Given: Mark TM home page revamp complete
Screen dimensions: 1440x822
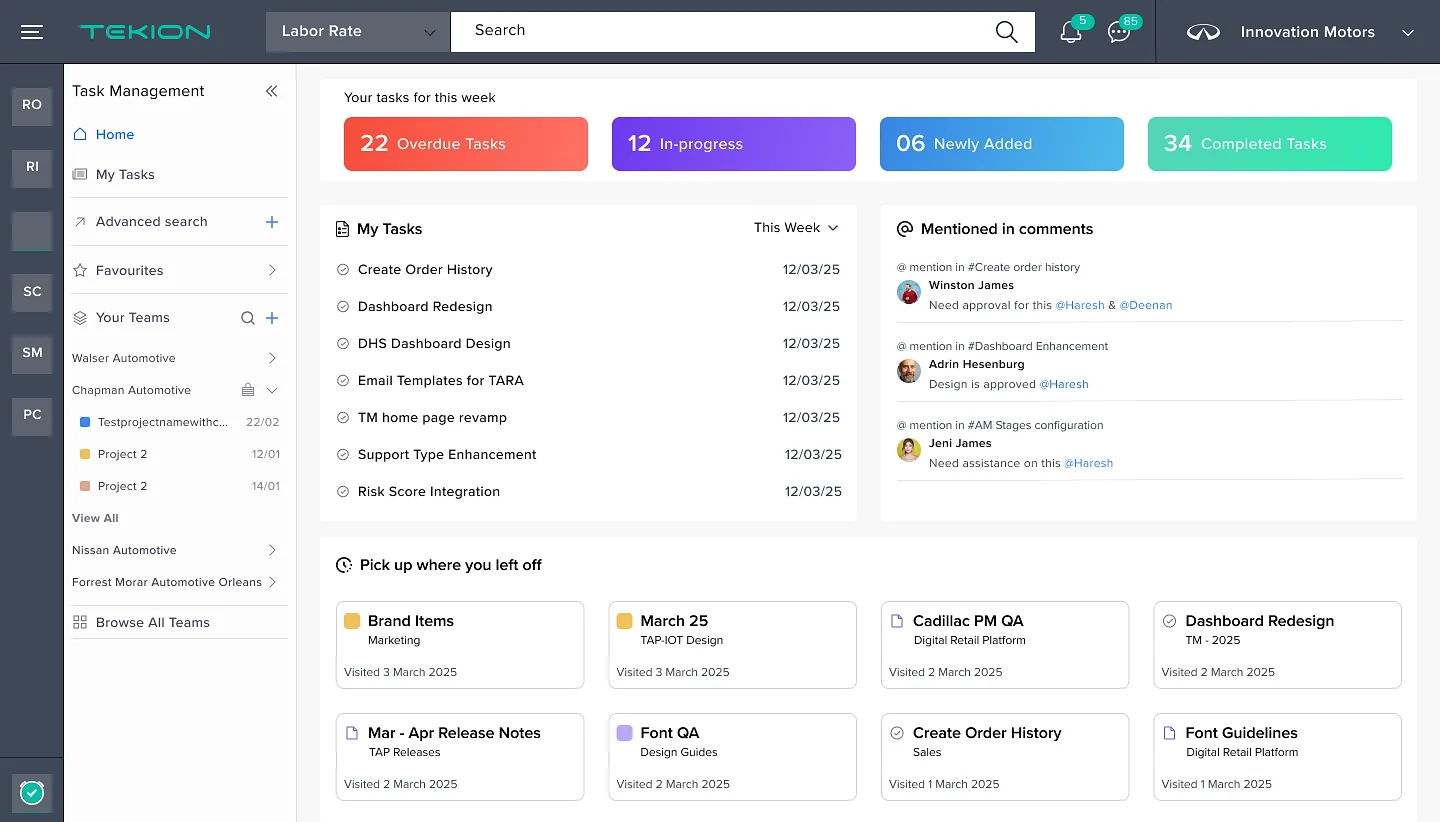Looking at the screenshot, I should [343, 418].
